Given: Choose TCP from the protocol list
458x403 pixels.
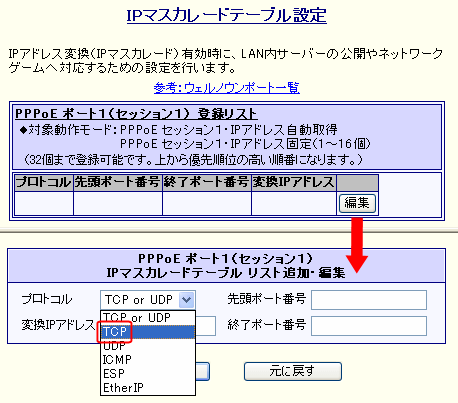Looking at the screenshot, I should tap(148, 332).
